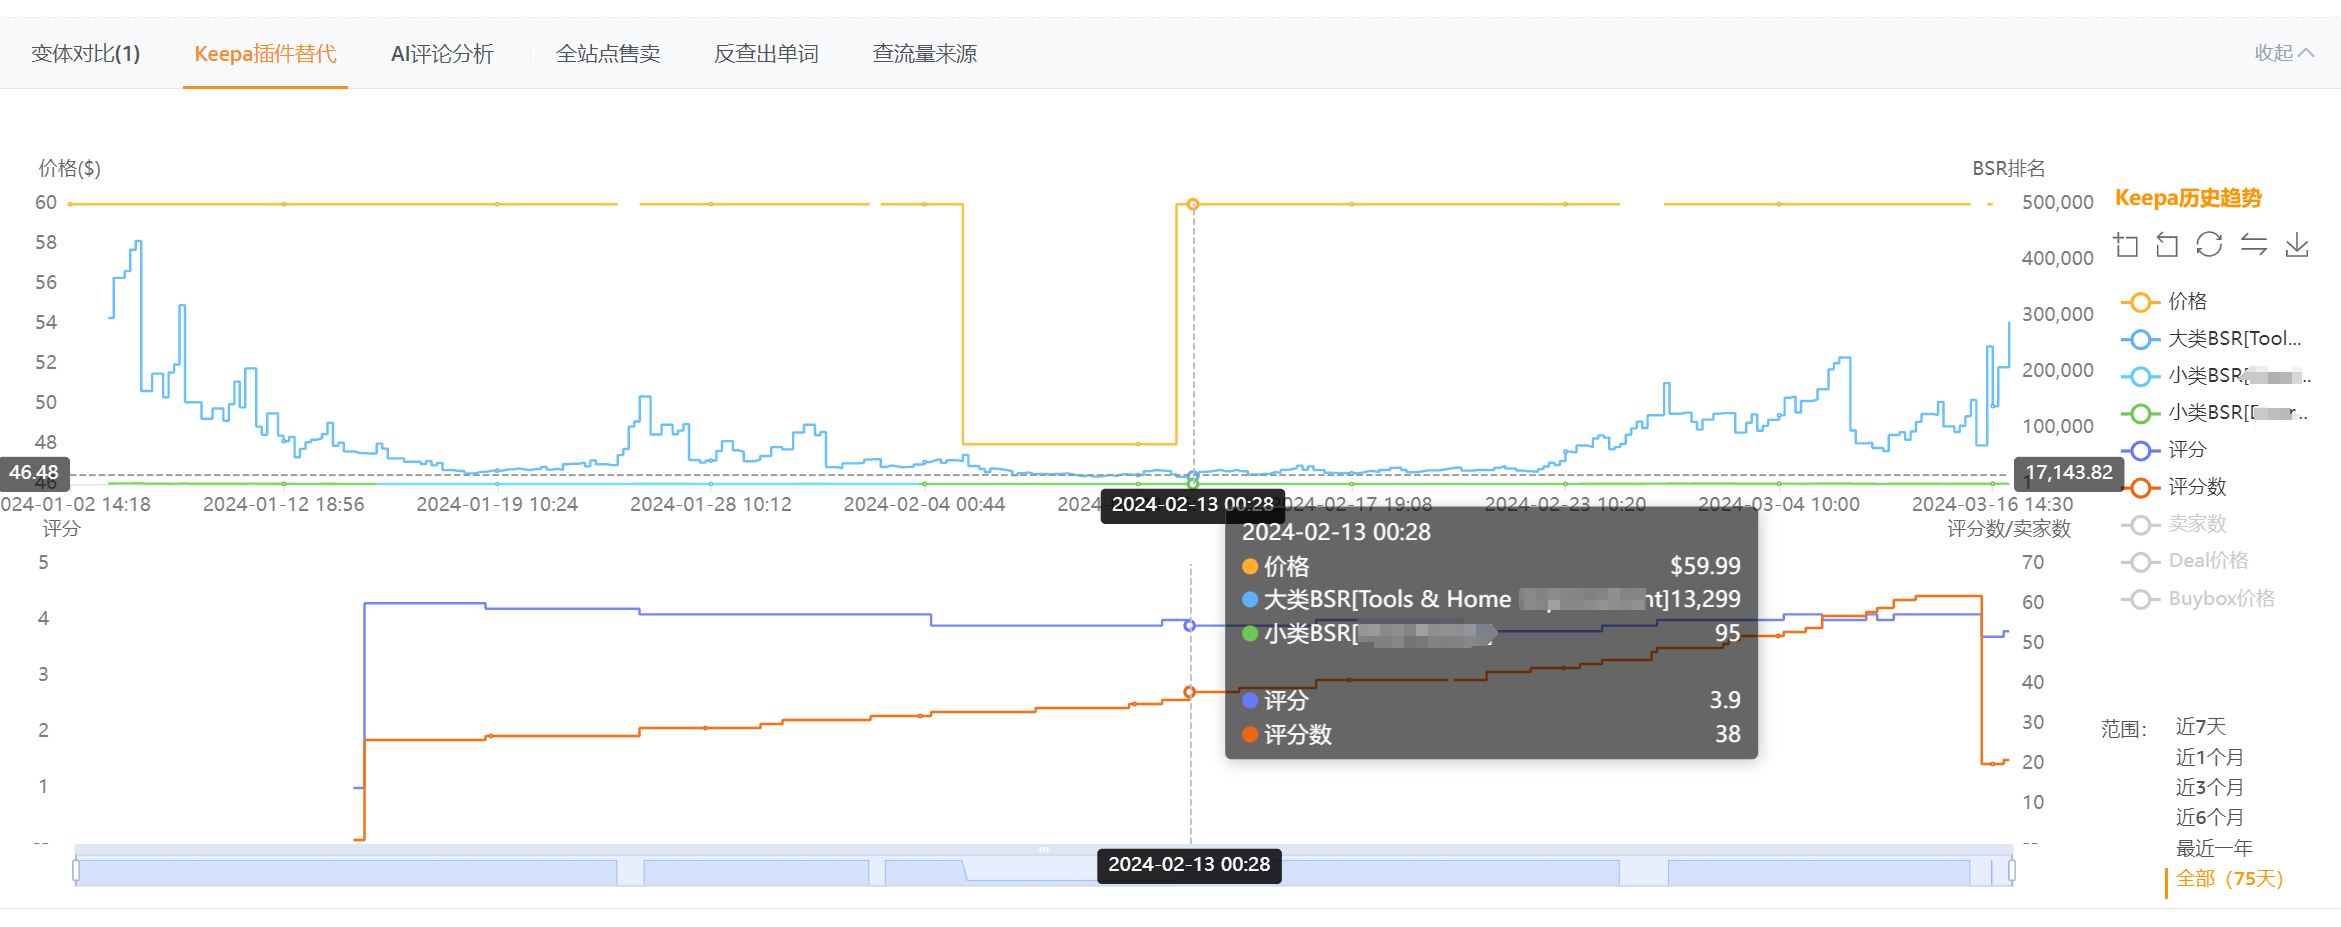
Task: Set range to 最近一年
Action: point(2214,849)
